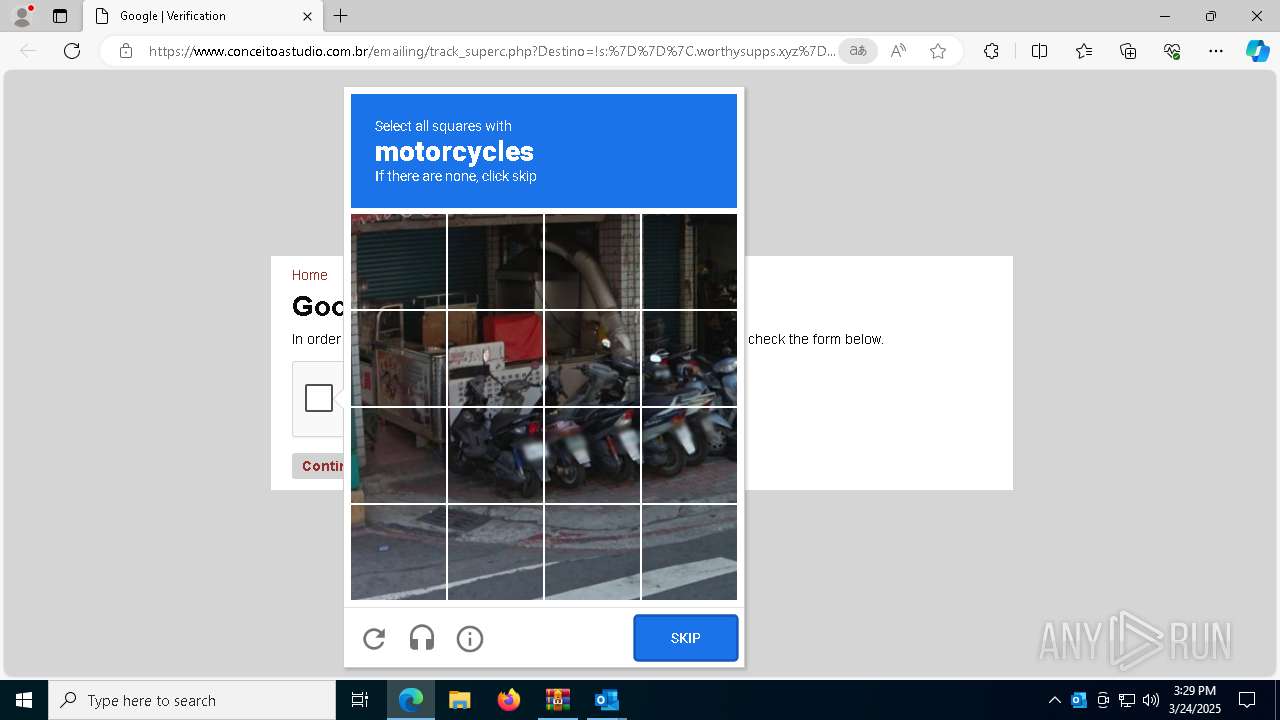Add this page to favorites
This screenshot has height=720, width=1280.
[938, 51]
